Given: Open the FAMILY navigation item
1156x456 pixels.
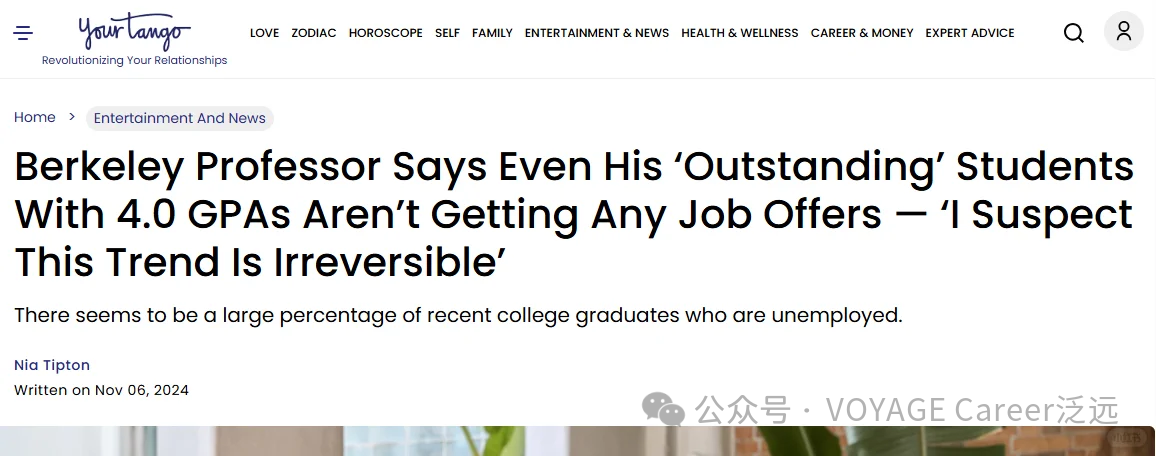Looking at the screenshot, I should tap(492, 33).
